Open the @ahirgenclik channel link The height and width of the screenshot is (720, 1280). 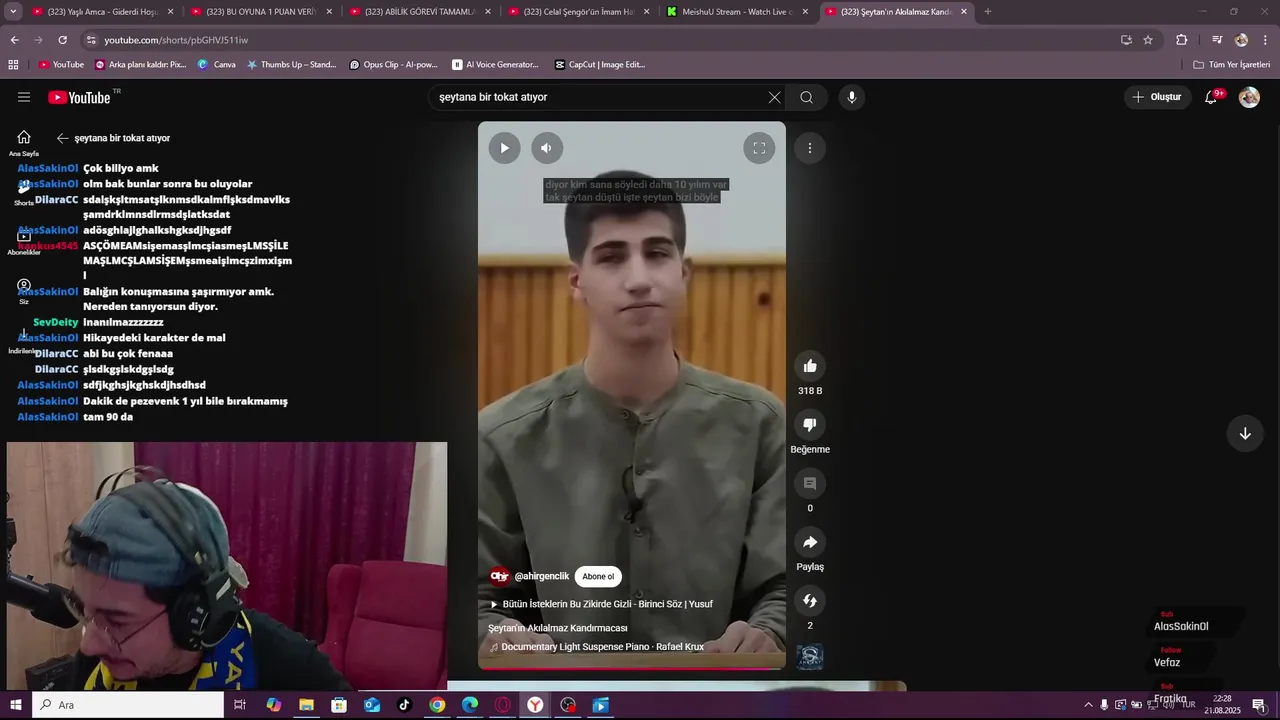point(541,576)
